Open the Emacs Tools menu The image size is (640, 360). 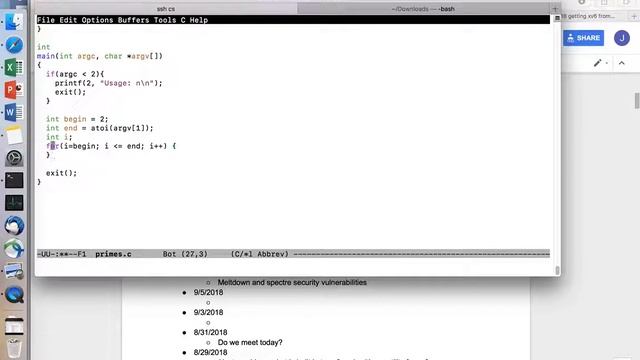click(165, 20)
